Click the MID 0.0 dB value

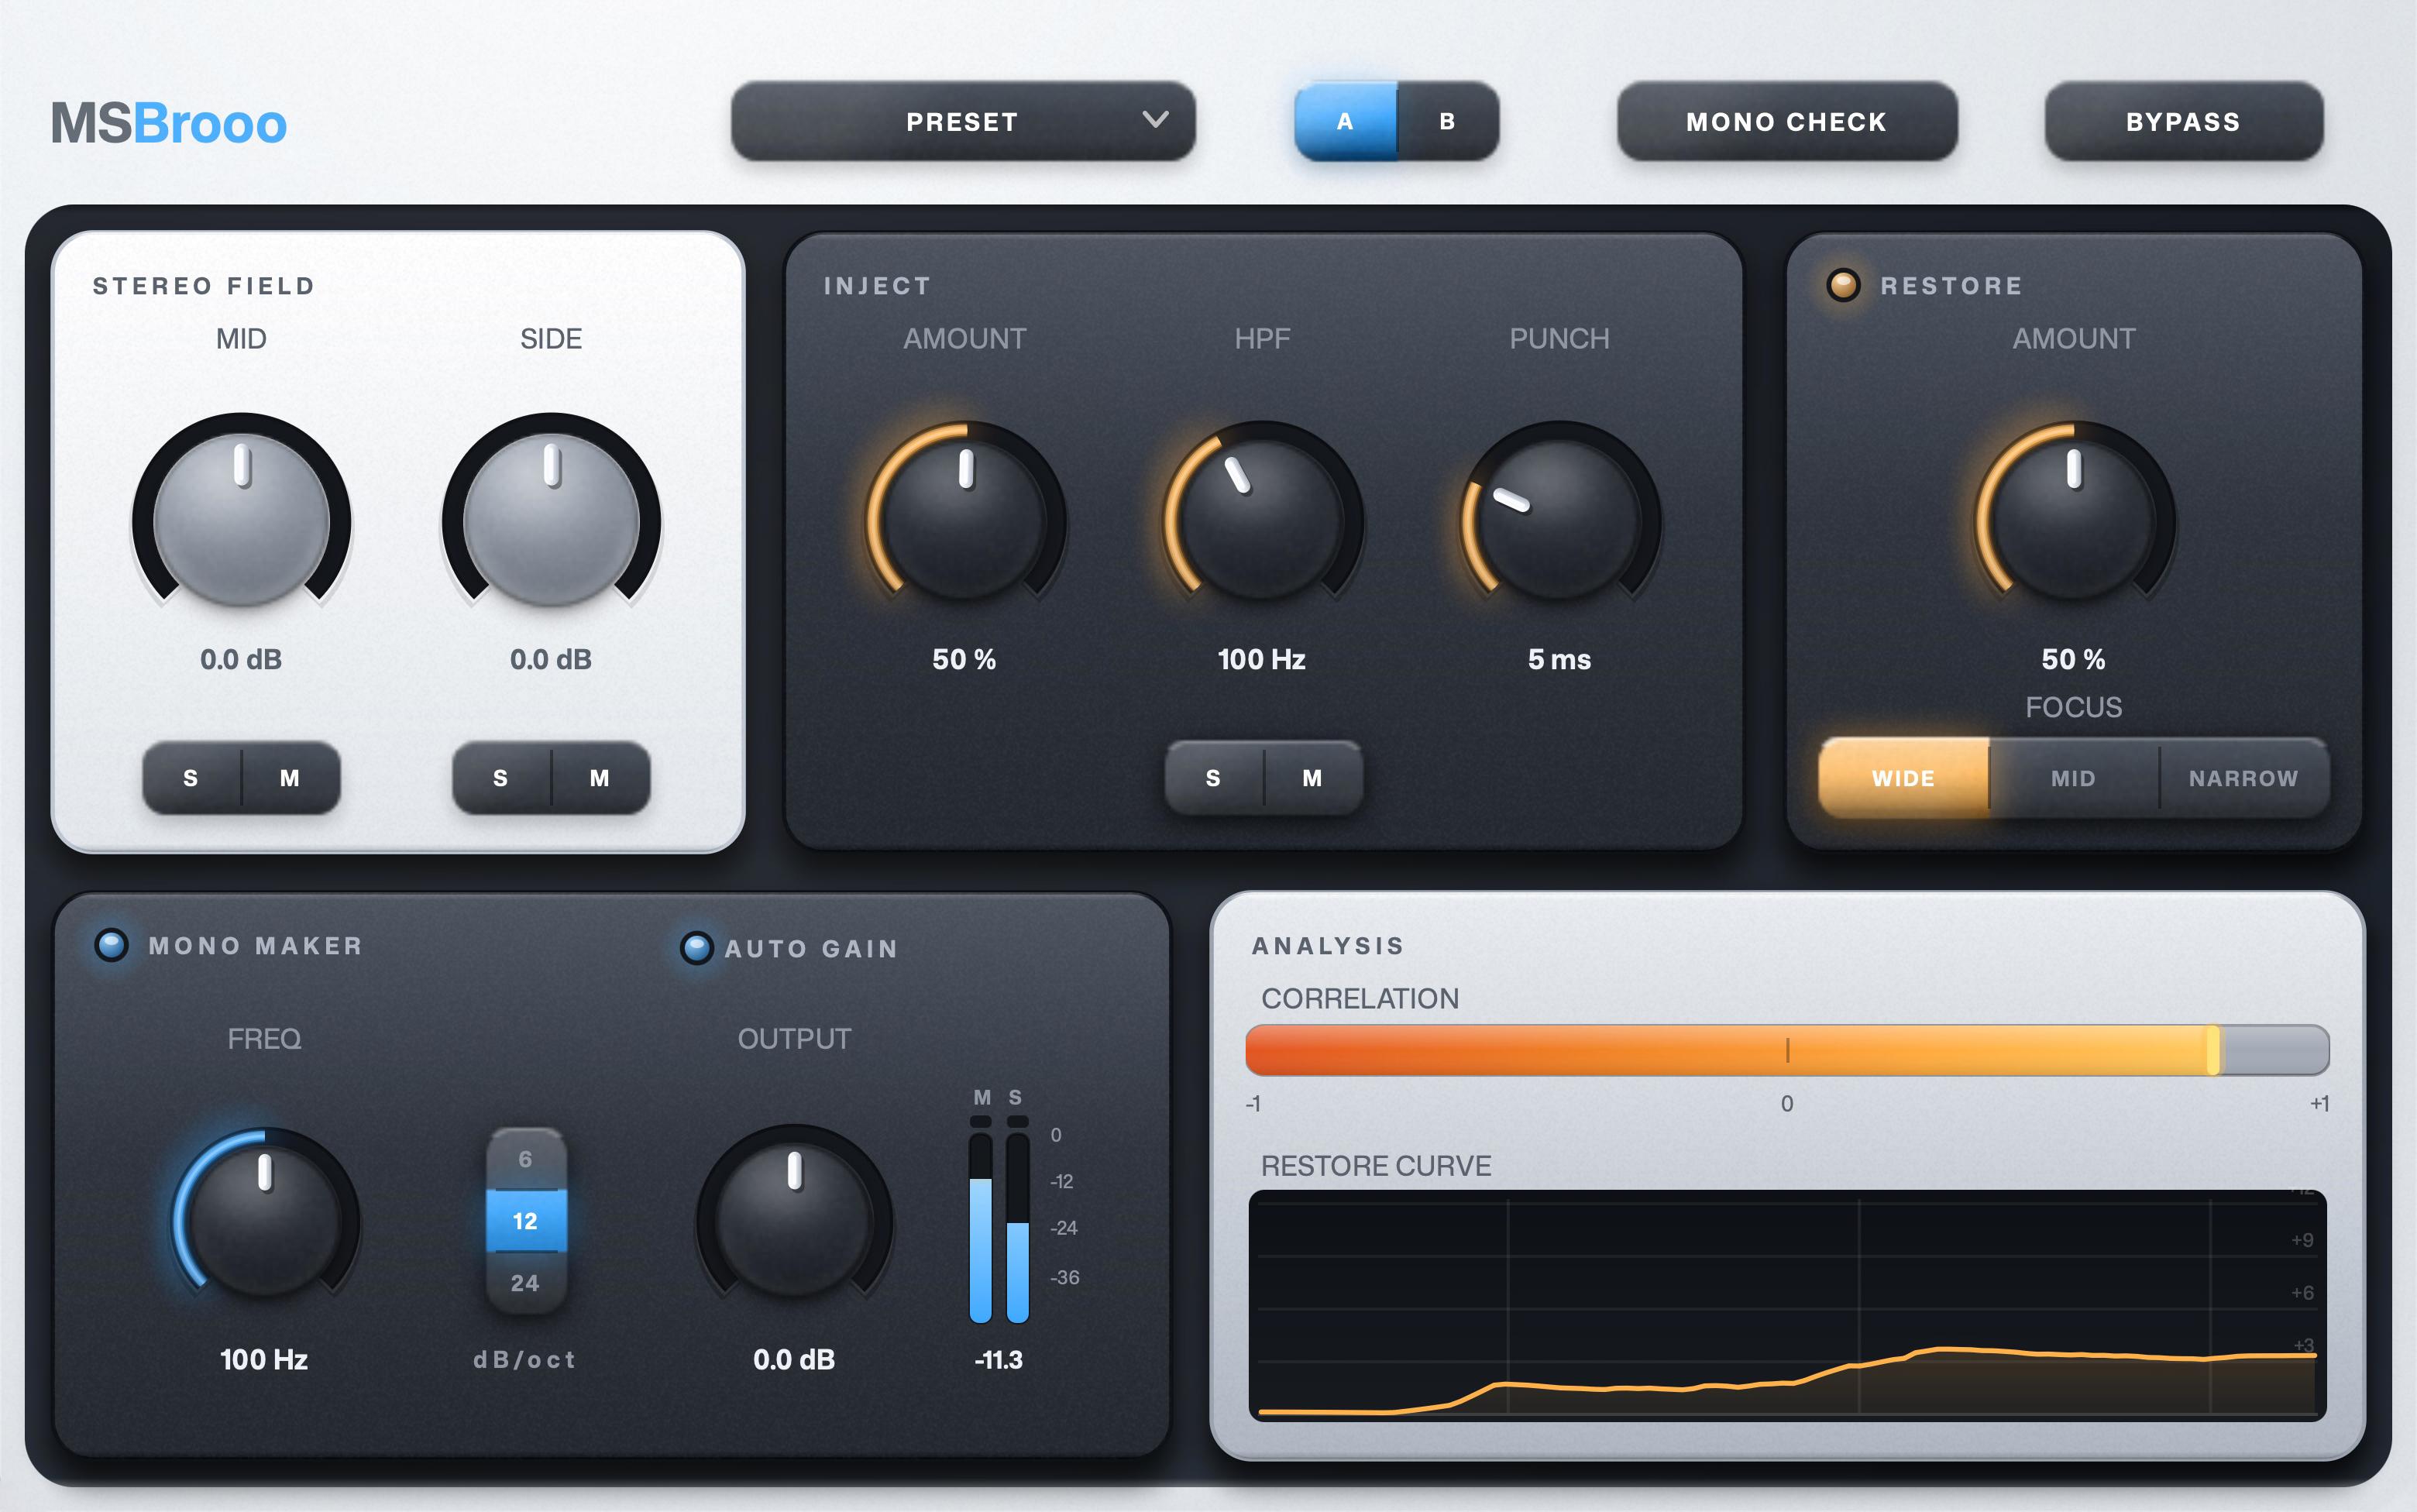click(241, 660)
